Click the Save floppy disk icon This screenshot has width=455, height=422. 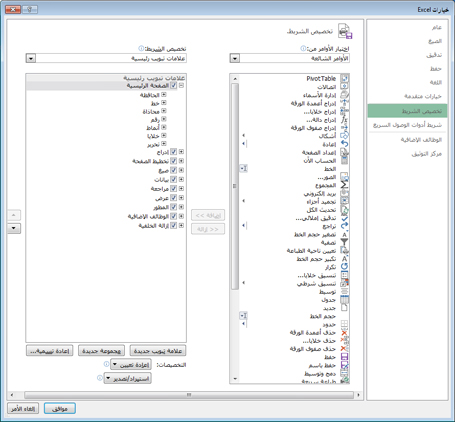point(344,357)
